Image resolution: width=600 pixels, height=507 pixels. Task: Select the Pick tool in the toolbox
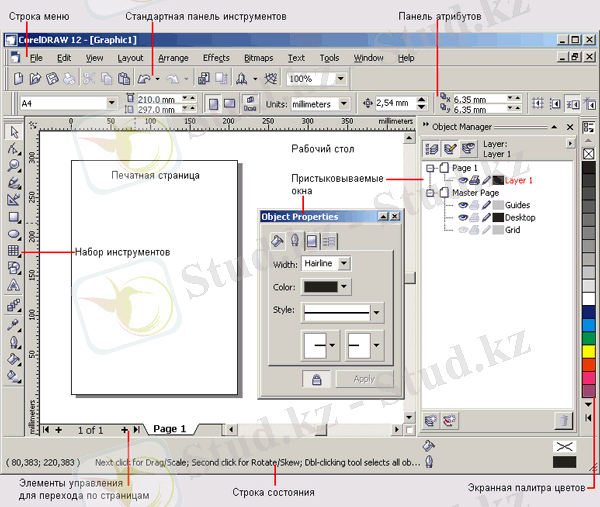point(14,132)
